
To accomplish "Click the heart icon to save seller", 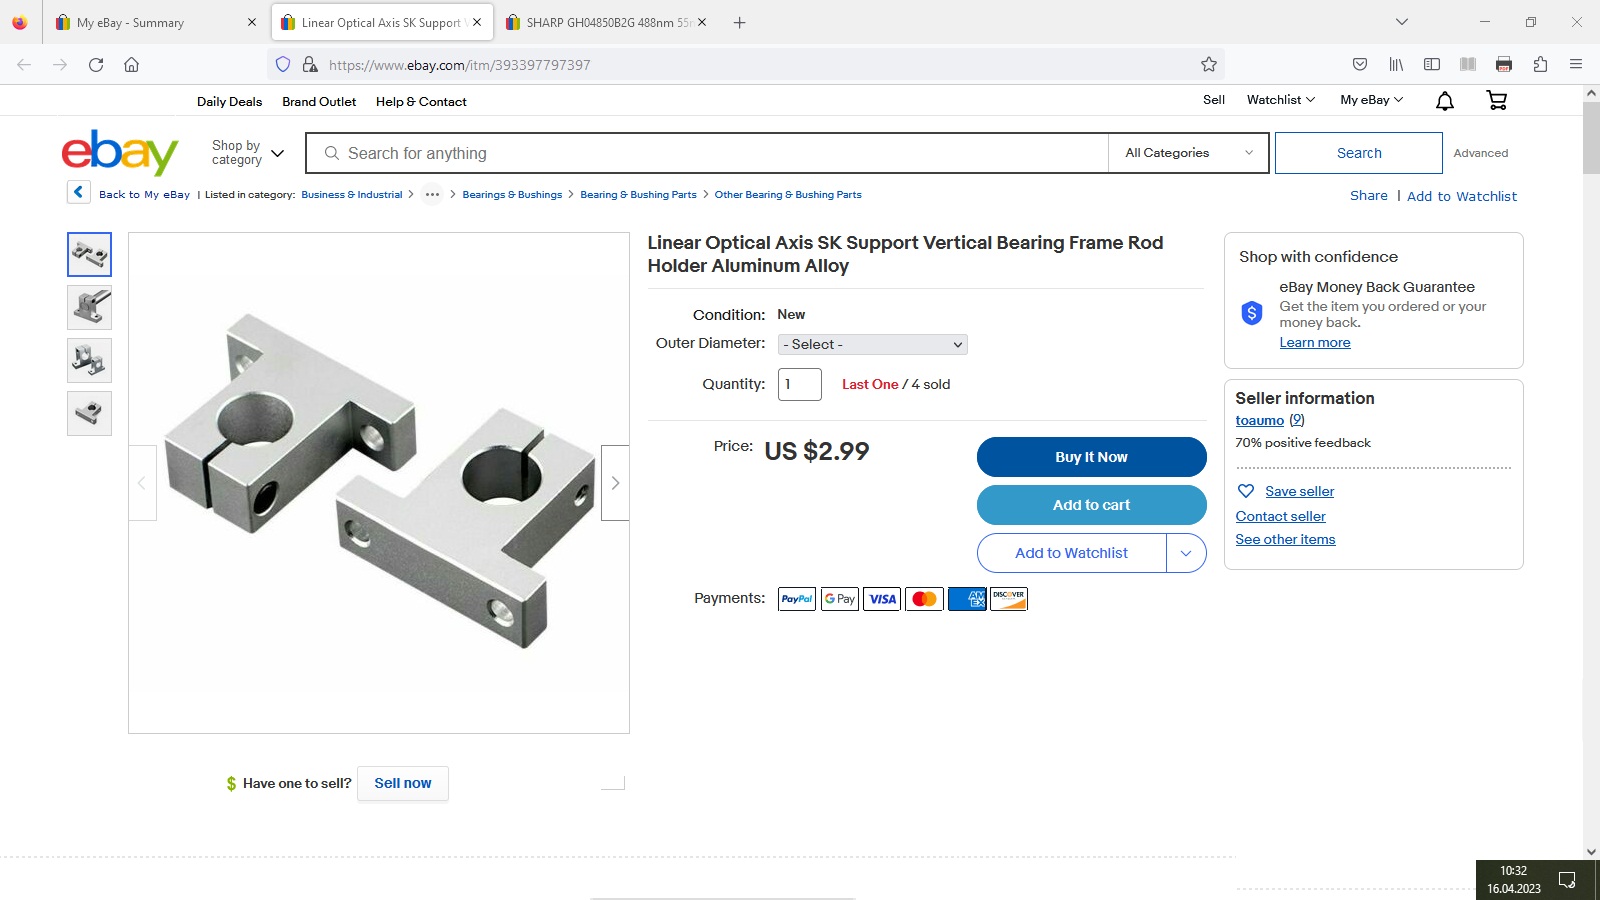I will coord(1246,491).
